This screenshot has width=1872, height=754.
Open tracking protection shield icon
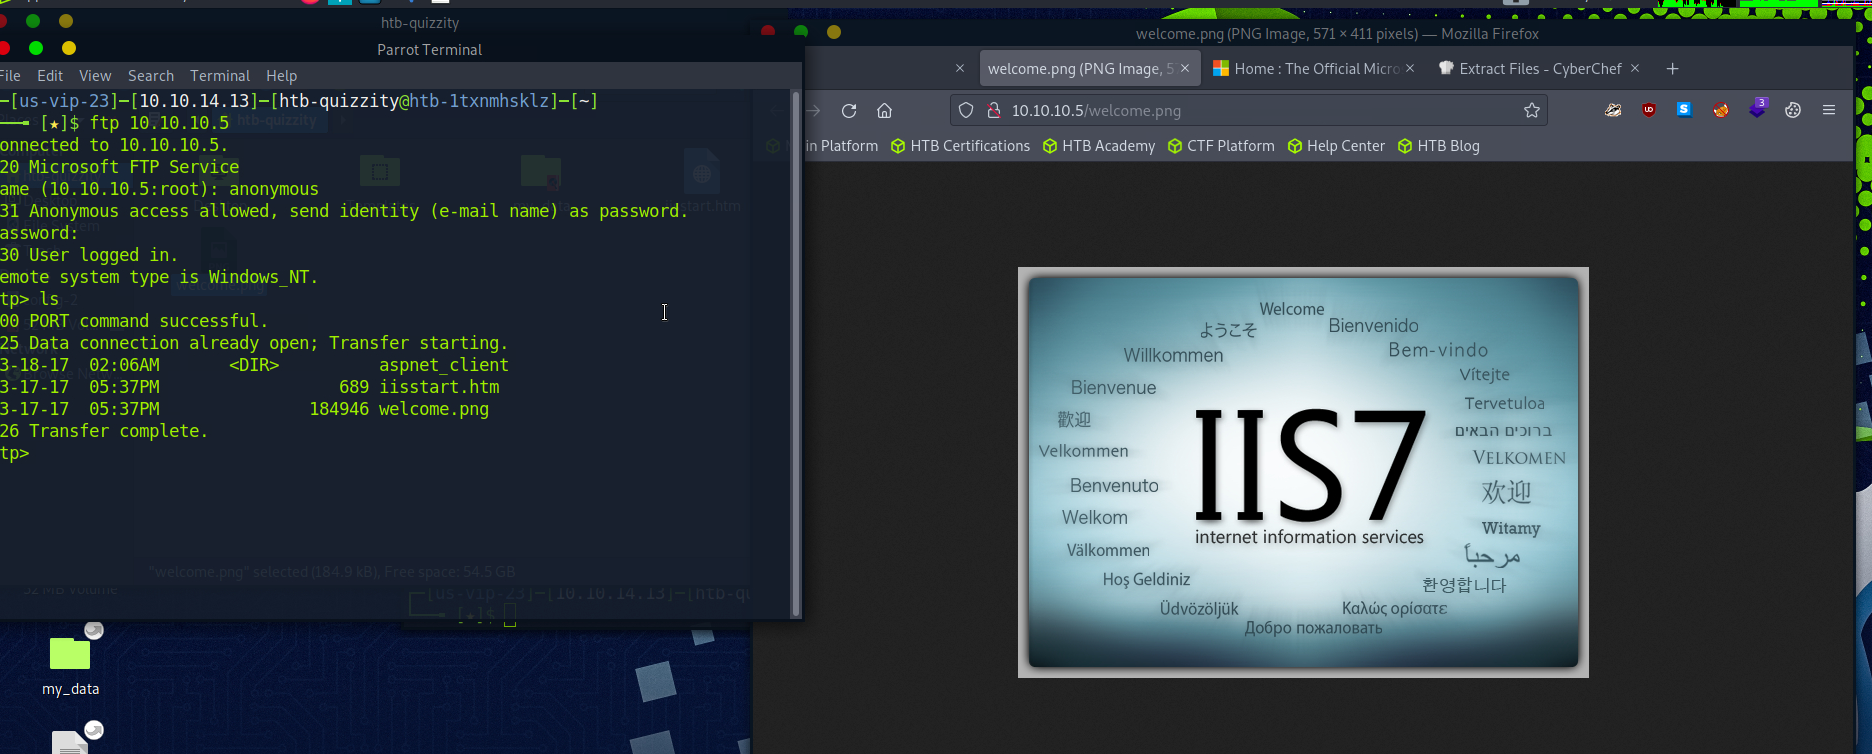click(x=966, y=111)
